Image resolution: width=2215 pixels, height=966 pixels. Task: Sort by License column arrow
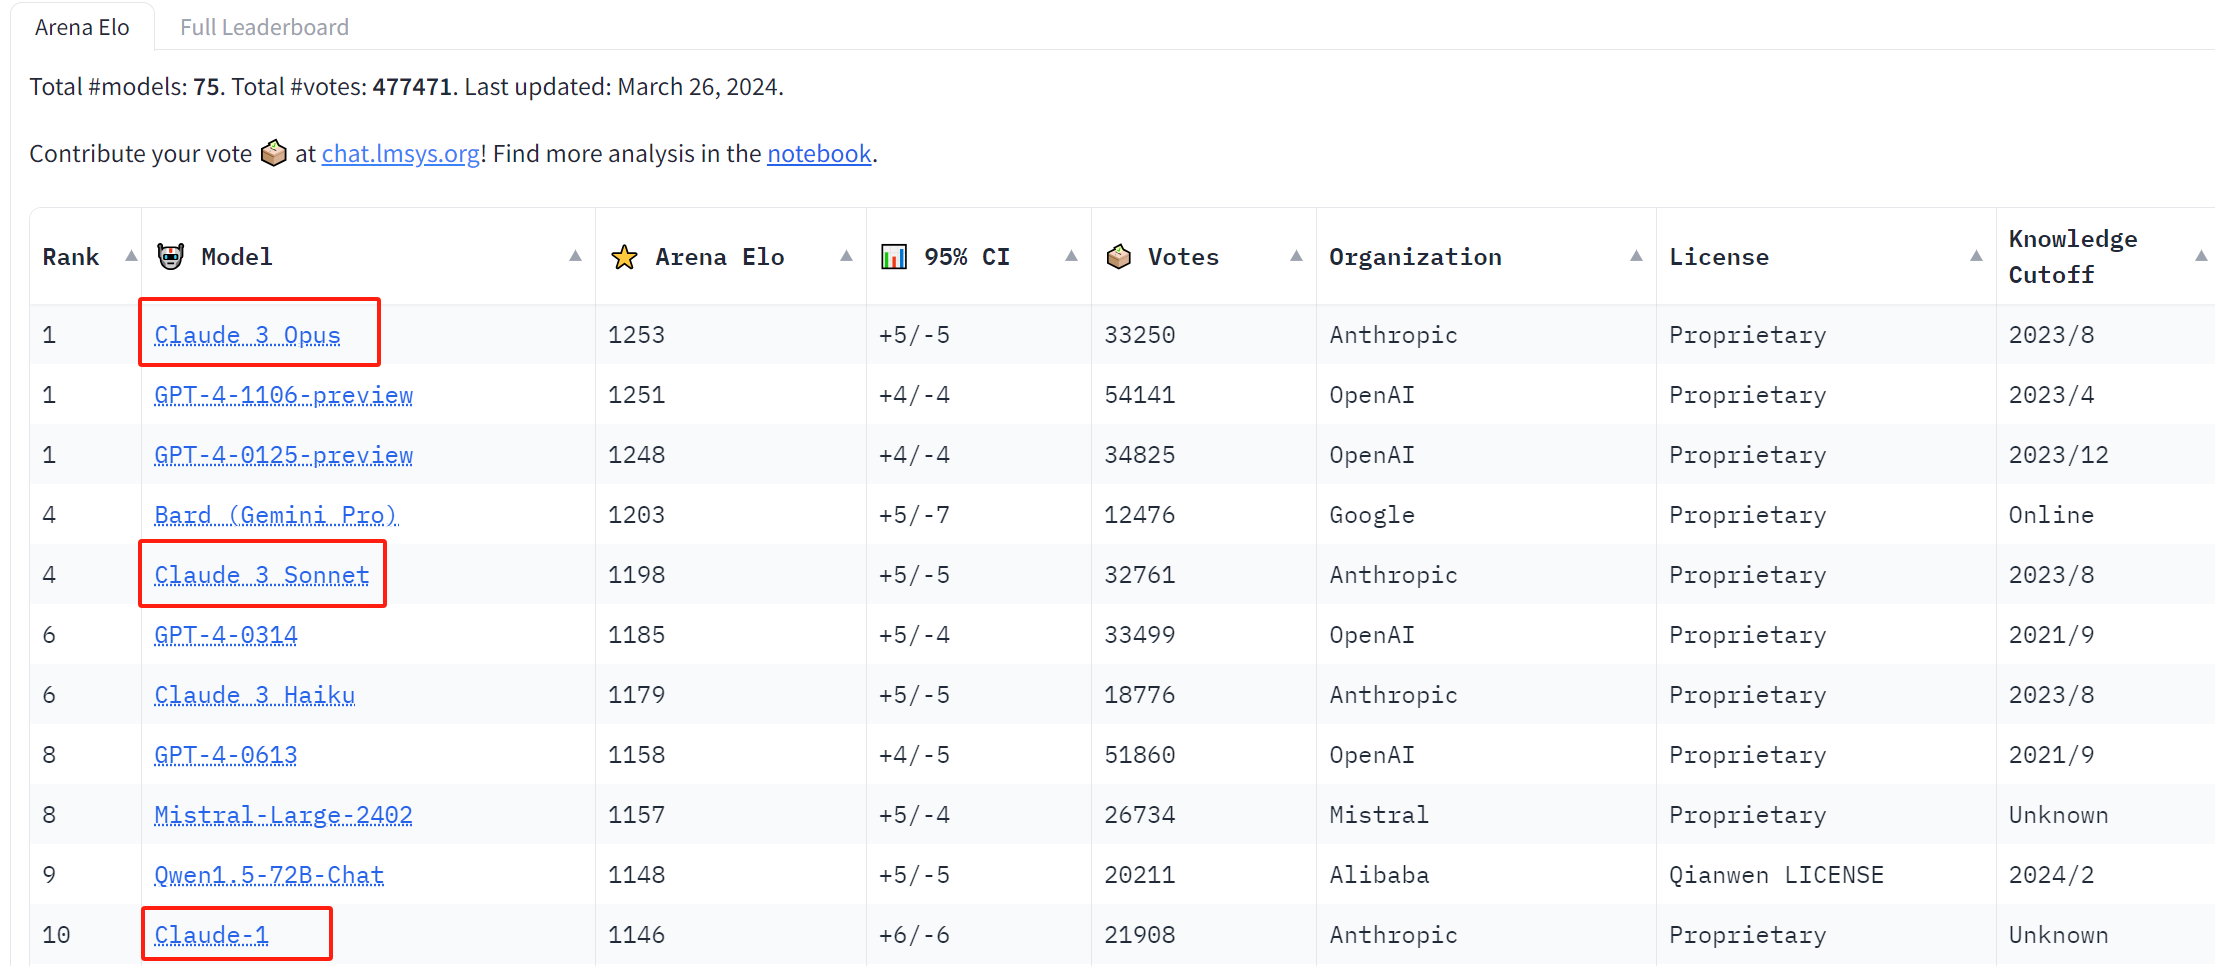1976,256
